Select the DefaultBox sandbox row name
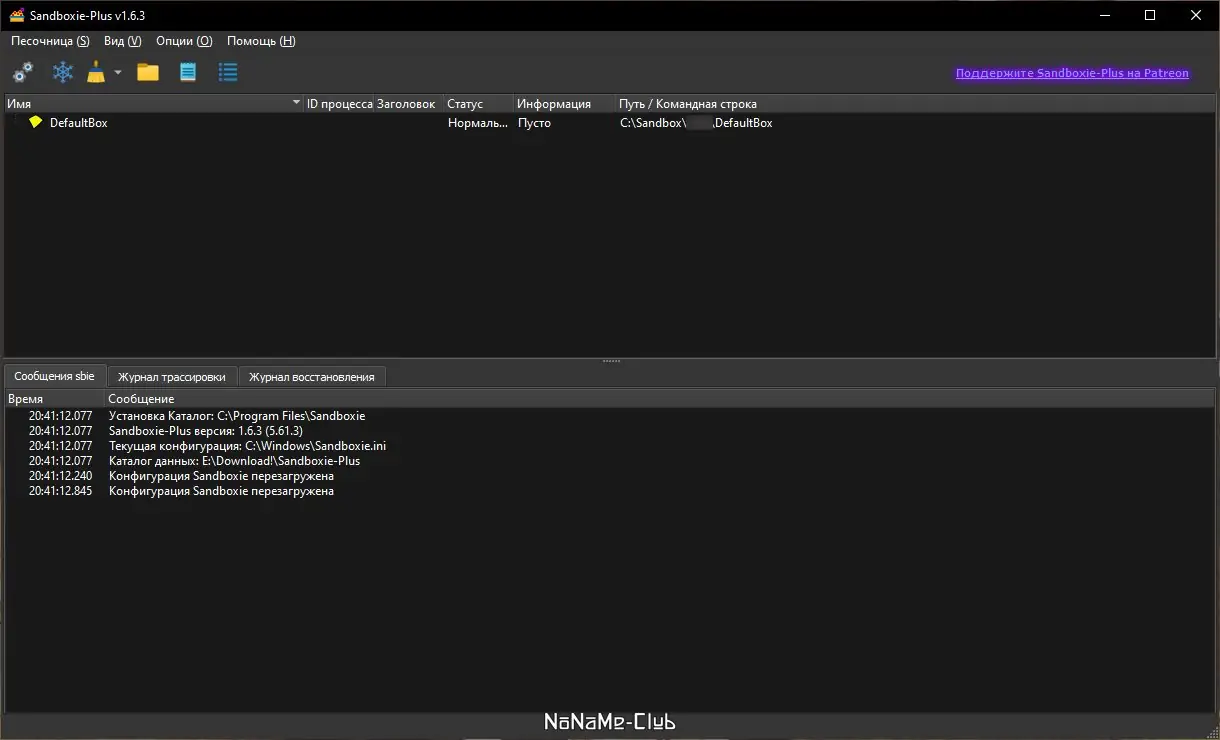The image size is (1220, 740). pyautogui.click(x=78, y=123)
